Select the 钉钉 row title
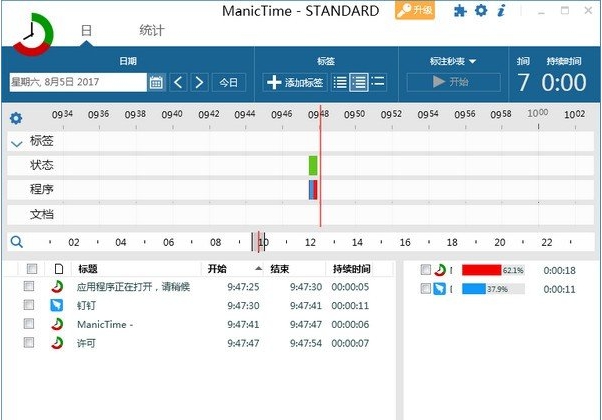This screenshot has height=420, width=602. click(x=86, y=306)
